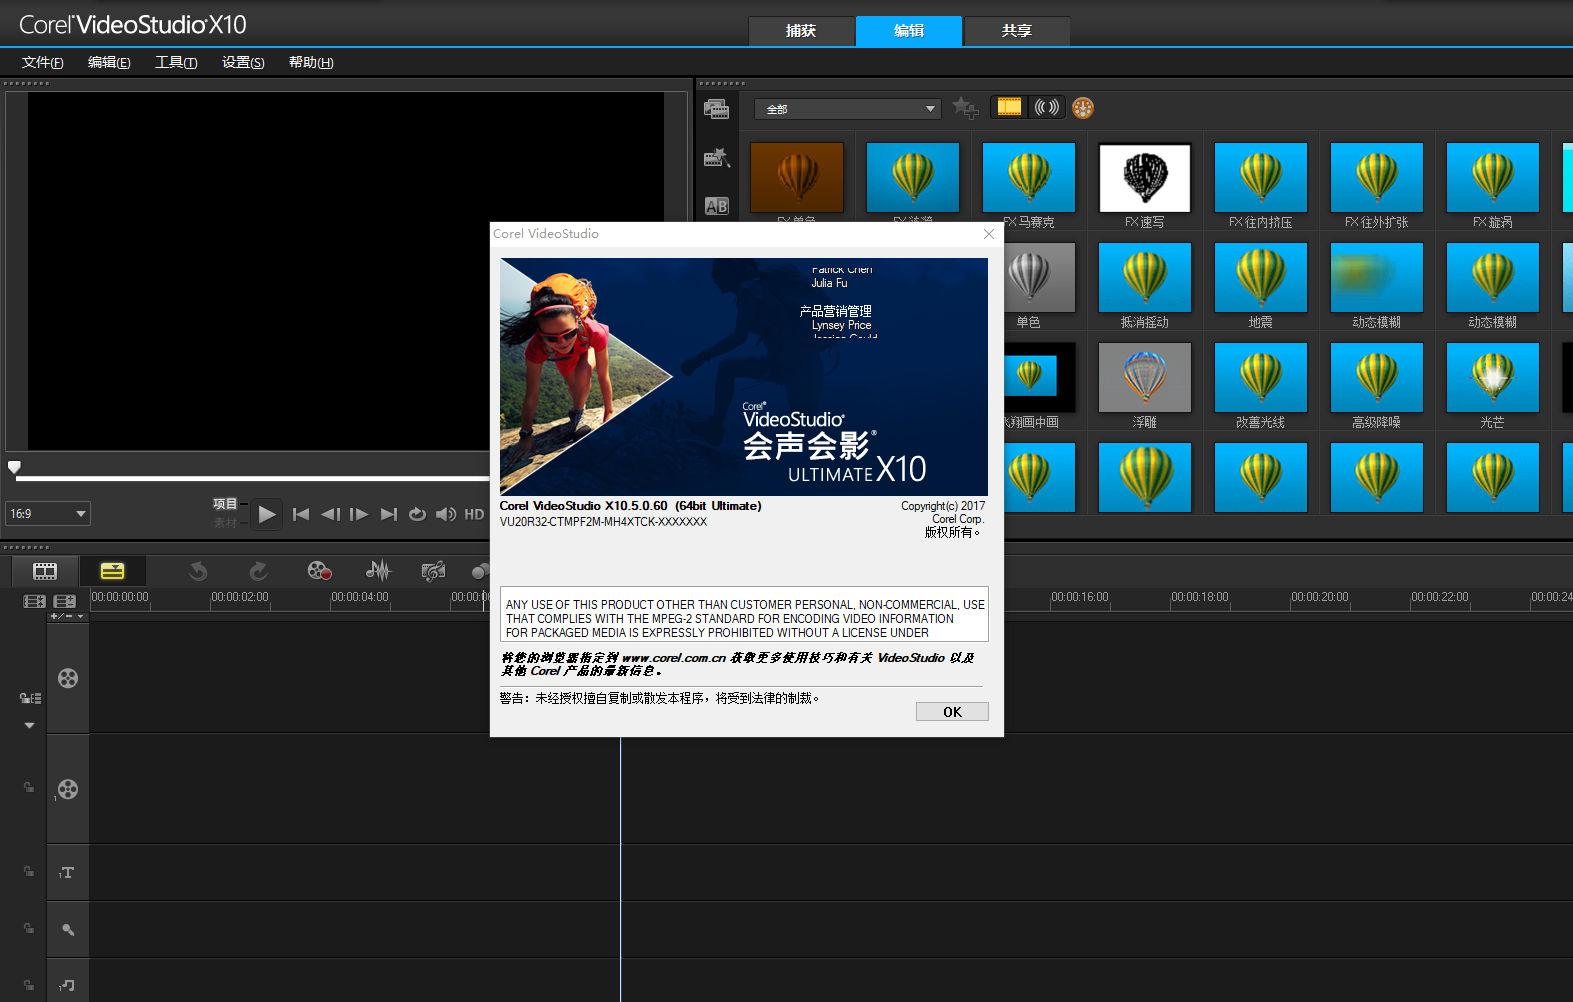The image size is (1573, 1002).
Task: Select the music track note button
Action: (67, 985)
